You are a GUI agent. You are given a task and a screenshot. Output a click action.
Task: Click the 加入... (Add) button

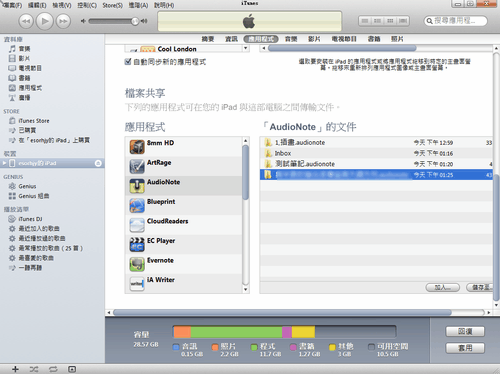click(x=443, y=287)
